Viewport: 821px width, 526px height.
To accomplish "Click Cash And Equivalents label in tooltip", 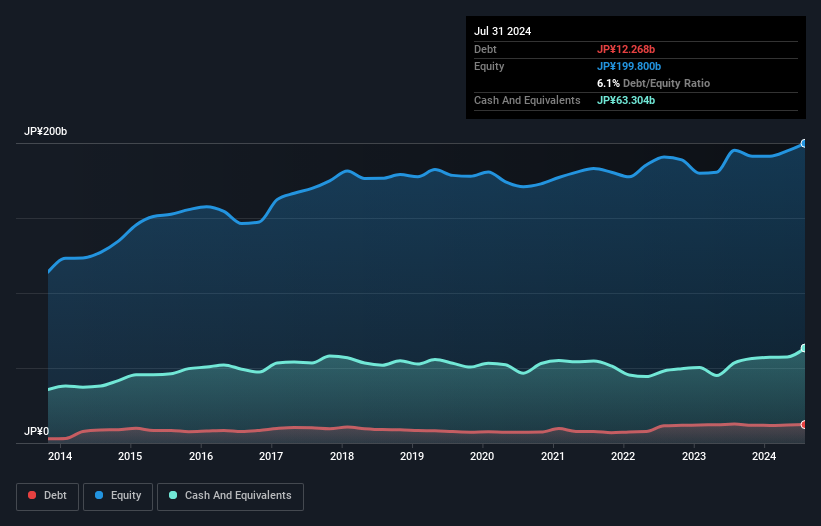I will coord(527,100).
